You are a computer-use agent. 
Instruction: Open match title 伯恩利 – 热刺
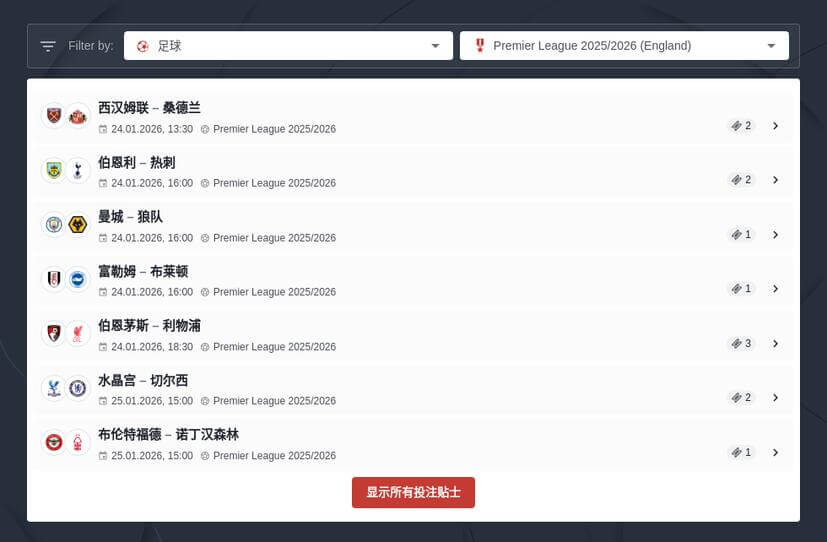[x=137, y=162]
